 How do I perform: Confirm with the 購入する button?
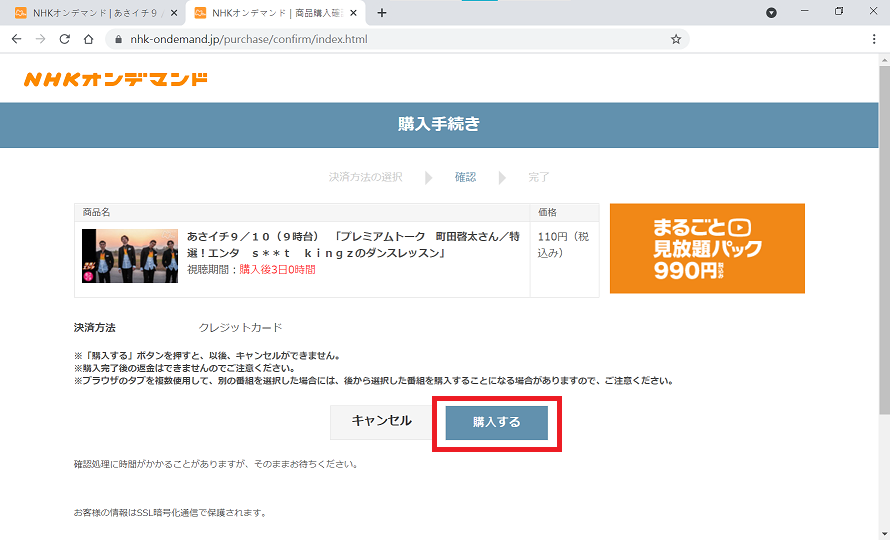click(497, 422)
